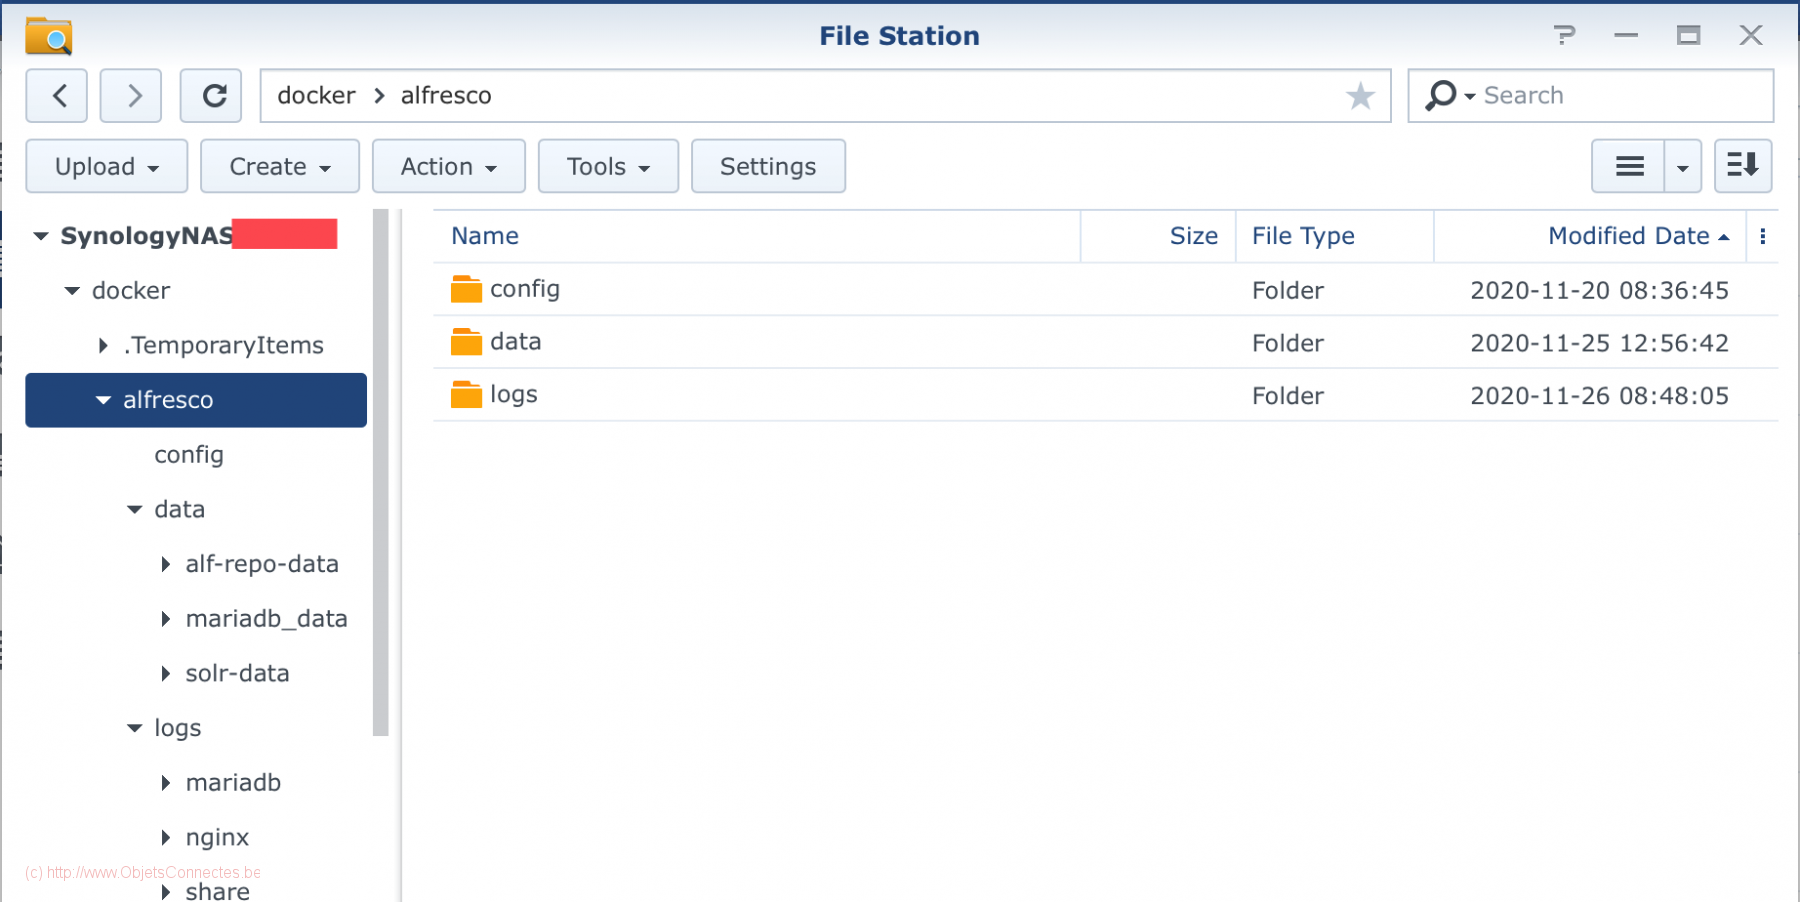Screen dimensions: 1800x902
Task: Expand the solr-data tree node
Action: (166, 674)
